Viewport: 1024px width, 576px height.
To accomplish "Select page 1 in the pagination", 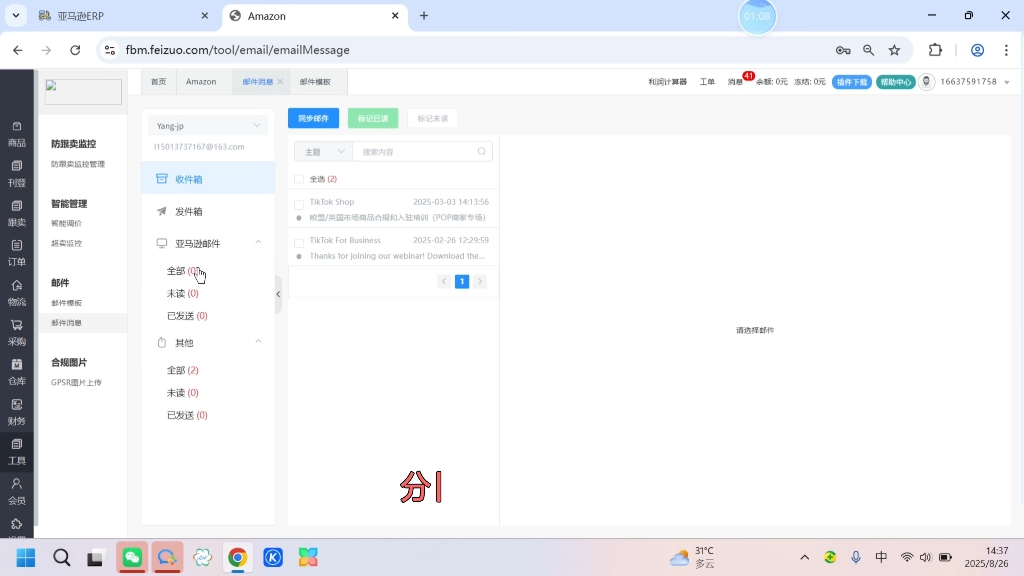I will (462, 281).
